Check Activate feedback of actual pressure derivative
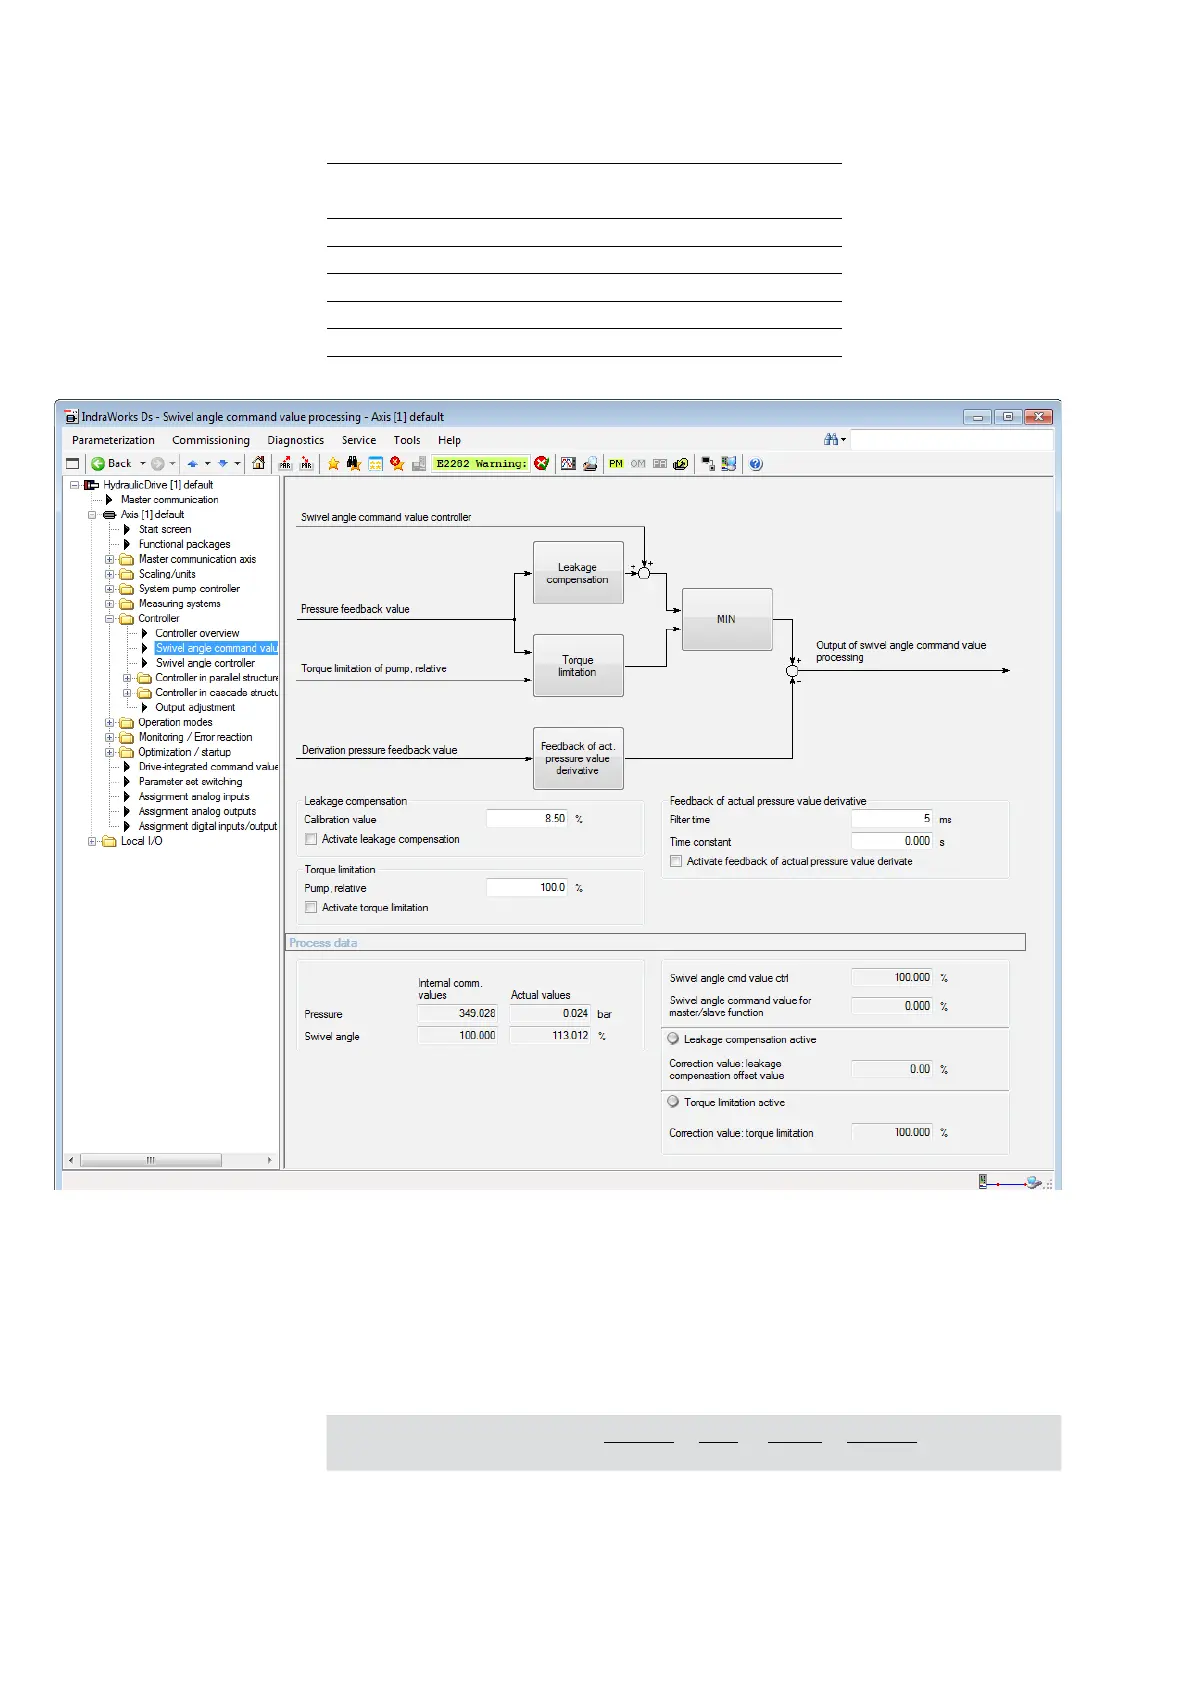The height and width of the screenshot is (1684, 1191). pyautogui.click(x=676, y=862)
